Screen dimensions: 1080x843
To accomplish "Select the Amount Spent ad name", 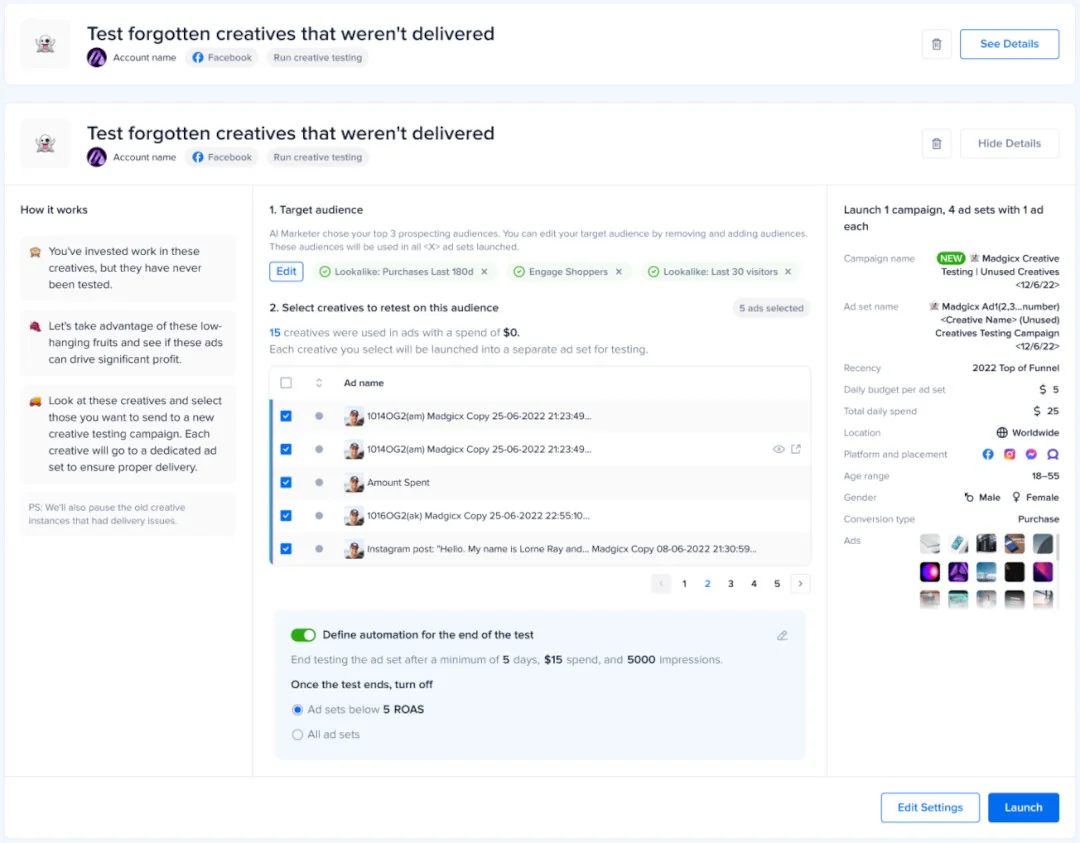I will 398,482.
